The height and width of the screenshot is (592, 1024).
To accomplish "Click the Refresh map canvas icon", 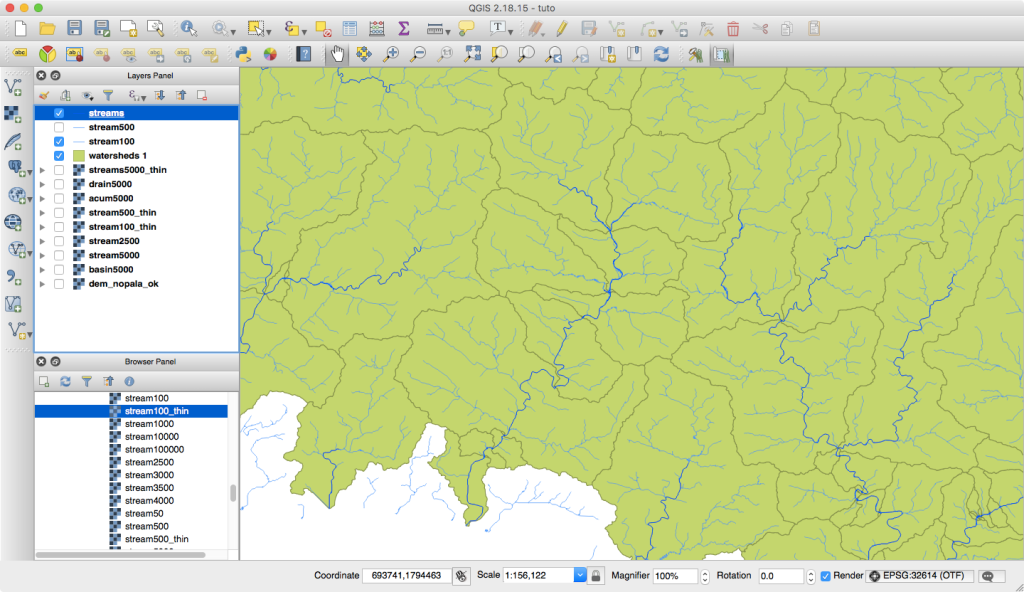I will point(661,54).
